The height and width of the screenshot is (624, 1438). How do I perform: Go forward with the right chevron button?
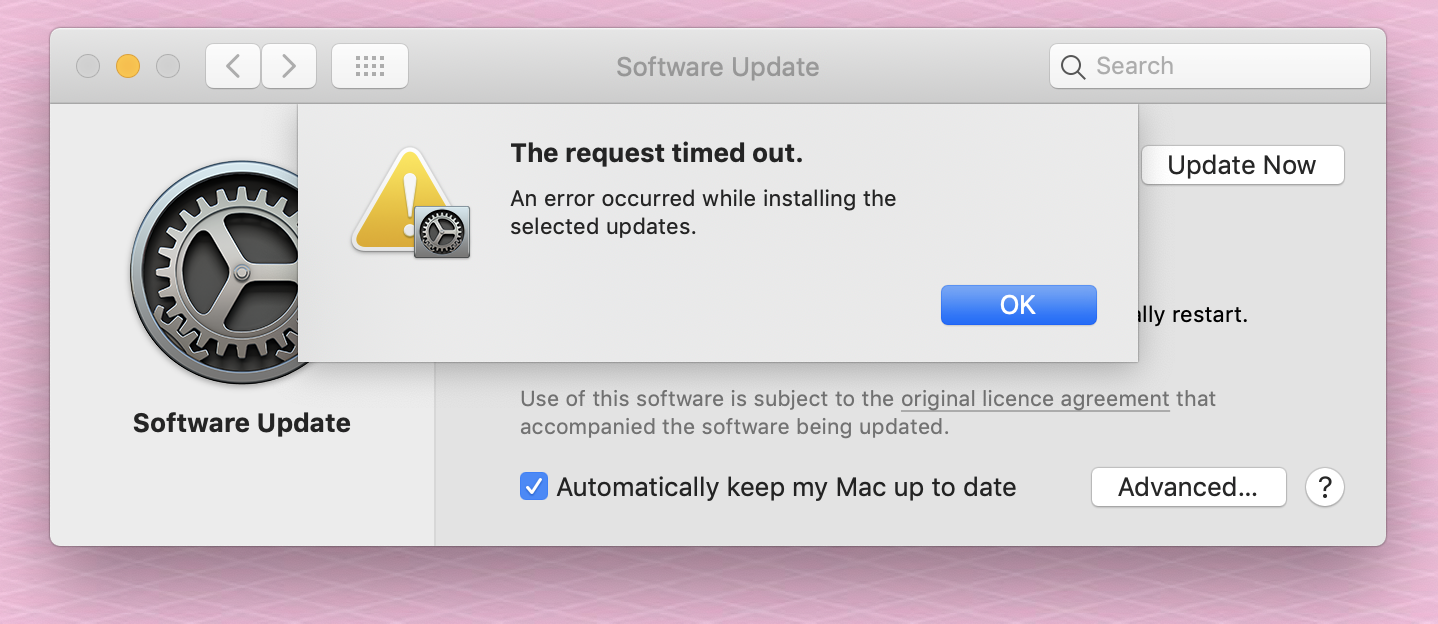[x=289, y=66]
